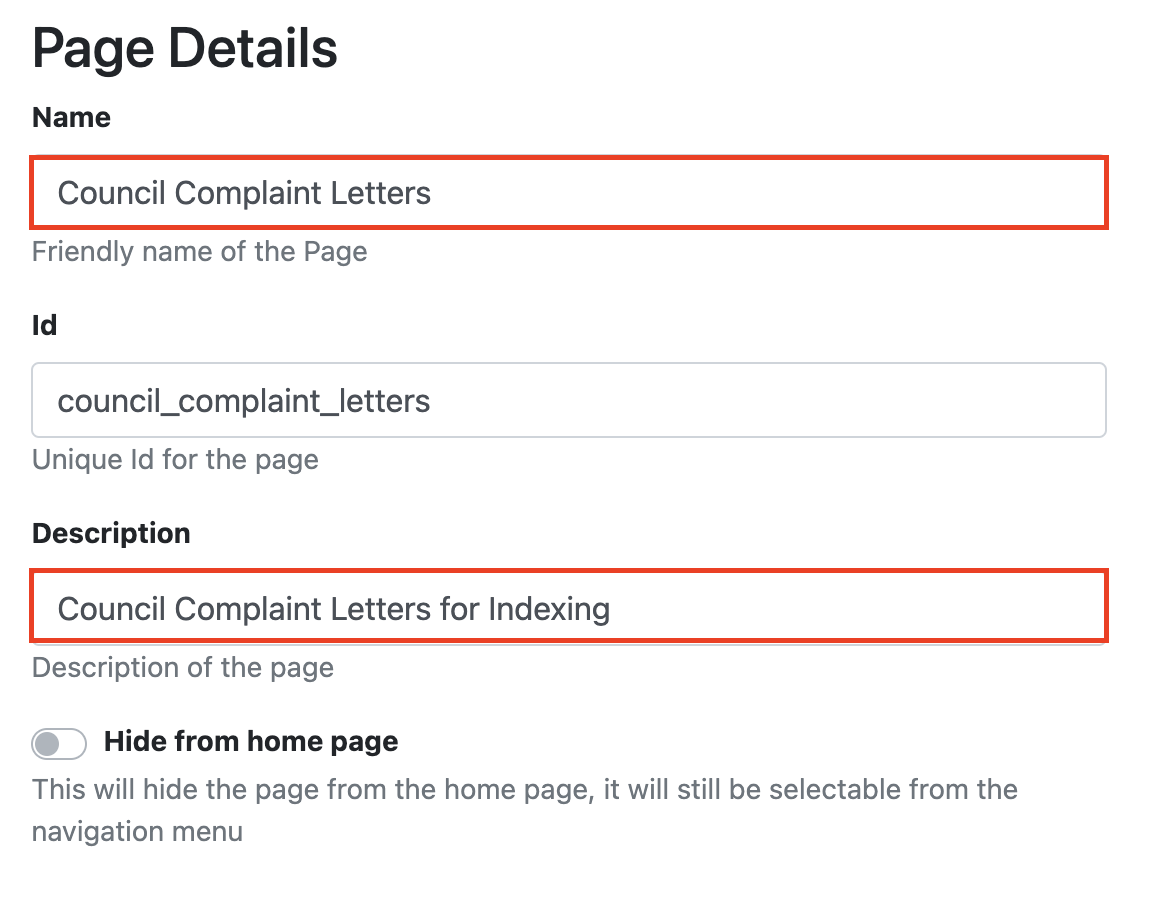
Task: Place cursor on 'Council Complaint Letters' name text
Action: (x=244, y=192)
